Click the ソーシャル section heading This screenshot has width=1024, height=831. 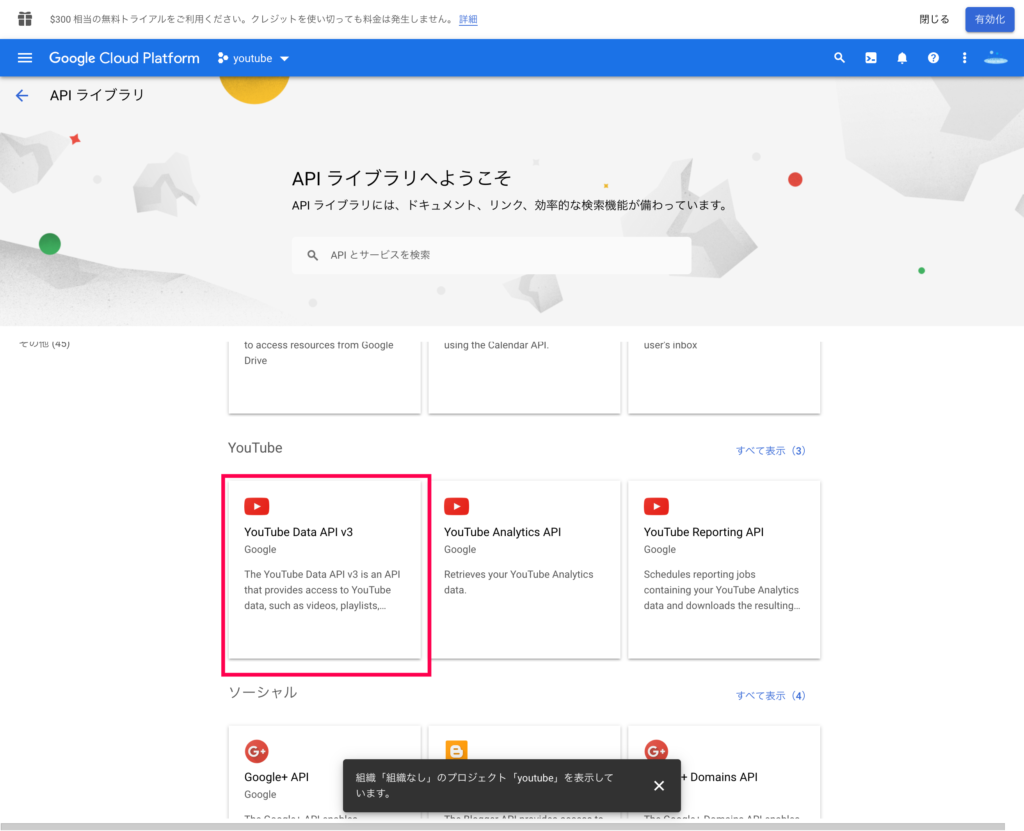(263, 692)
